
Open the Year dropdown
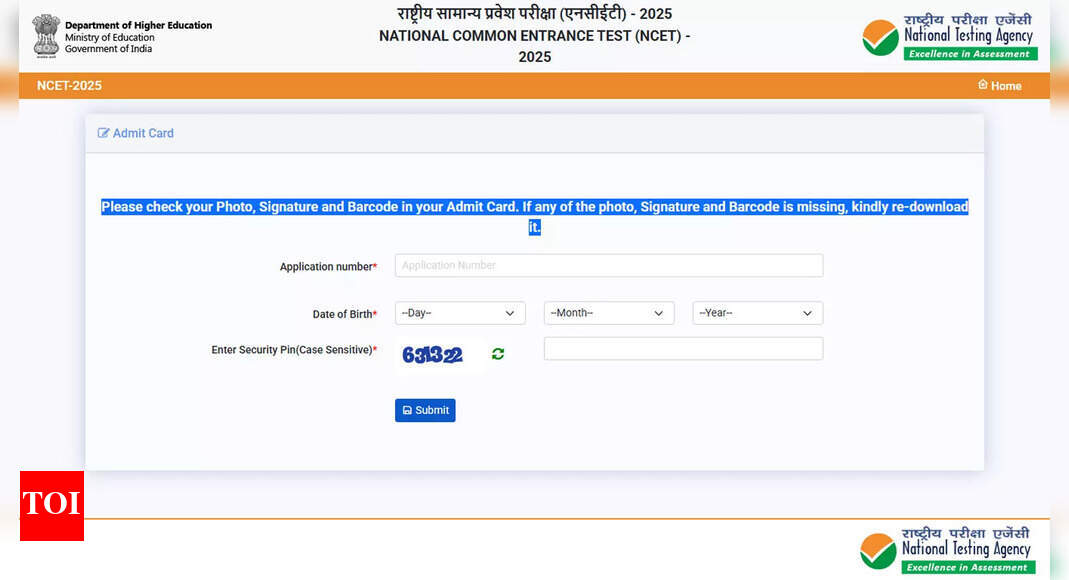tap(757, 313)
